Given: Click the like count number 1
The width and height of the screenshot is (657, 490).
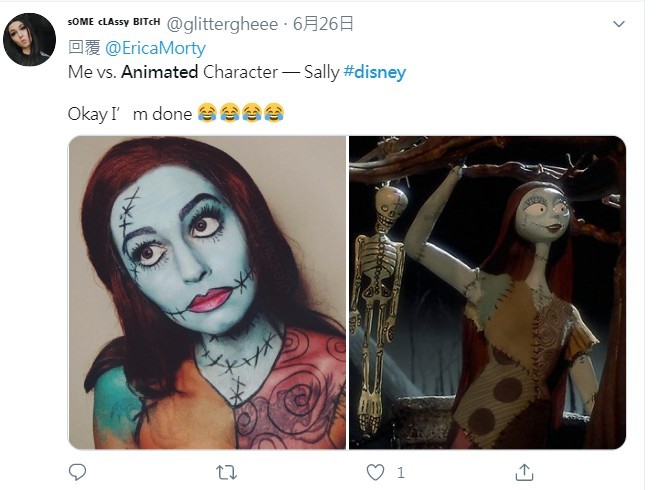Looking at the screenshot, I should (401, 471).
